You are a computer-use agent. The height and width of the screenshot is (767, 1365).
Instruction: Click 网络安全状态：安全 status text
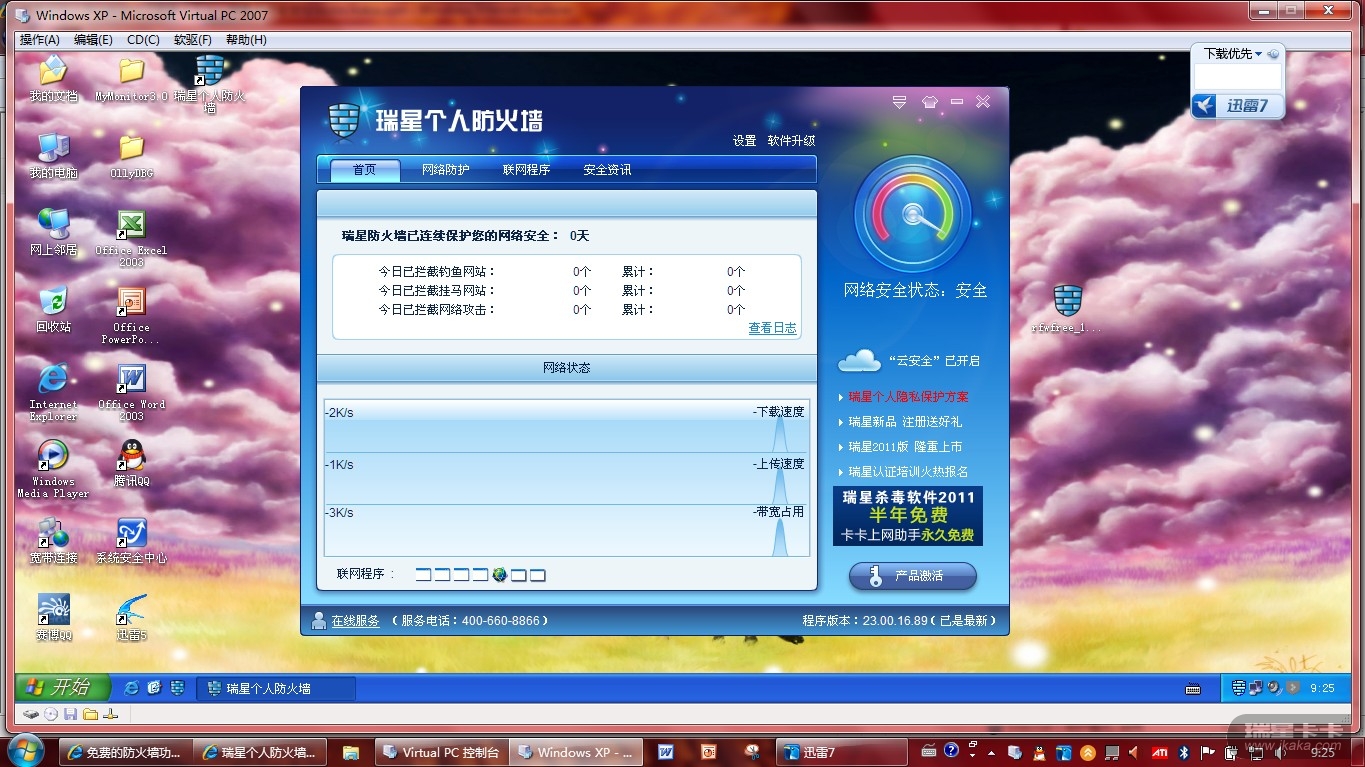coord(915,291)
